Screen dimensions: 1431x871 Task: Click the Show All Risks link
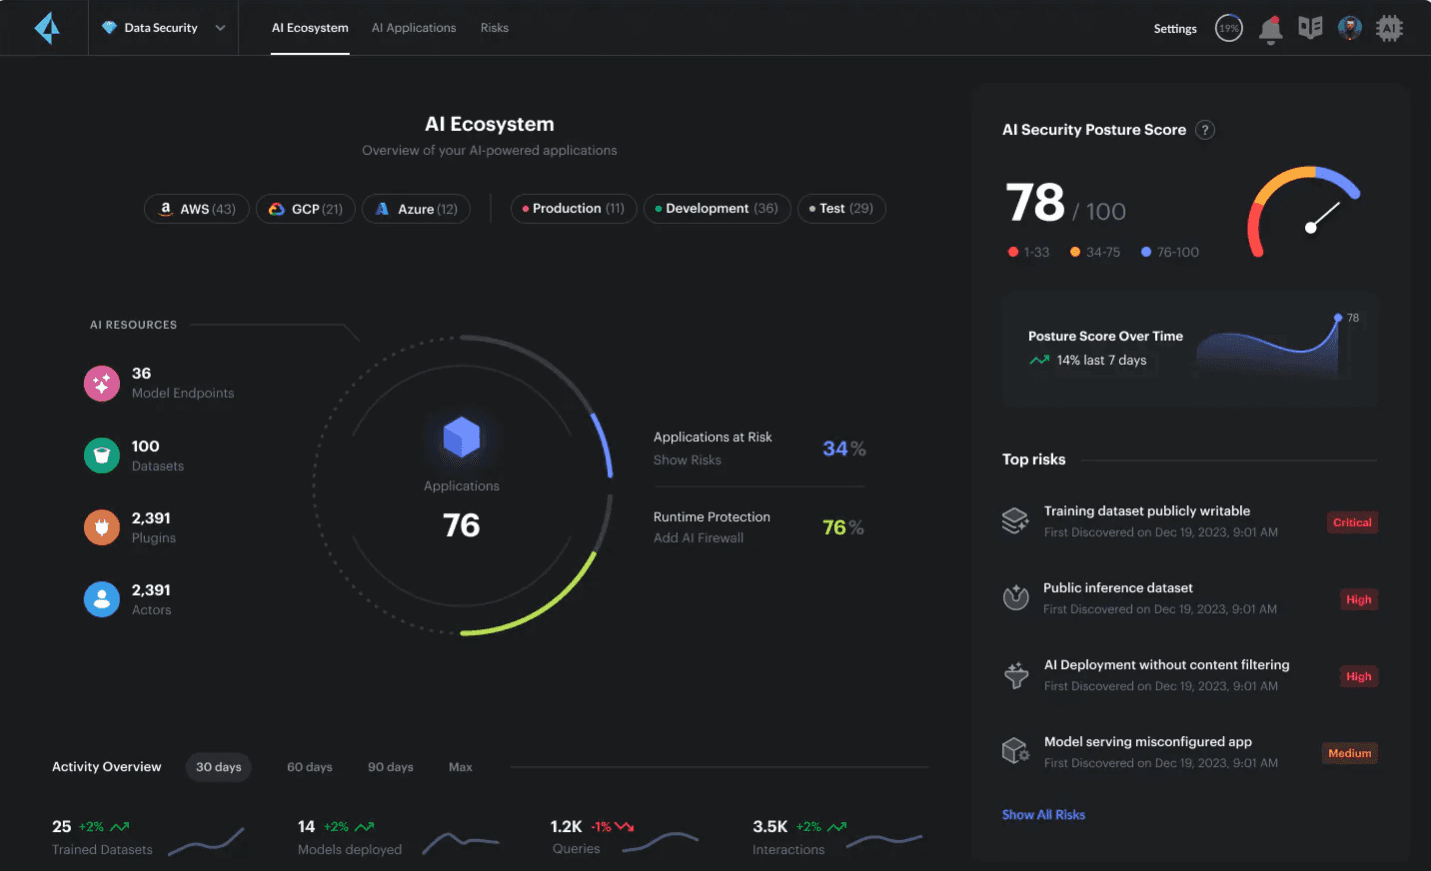click(x=1043, y=814)
